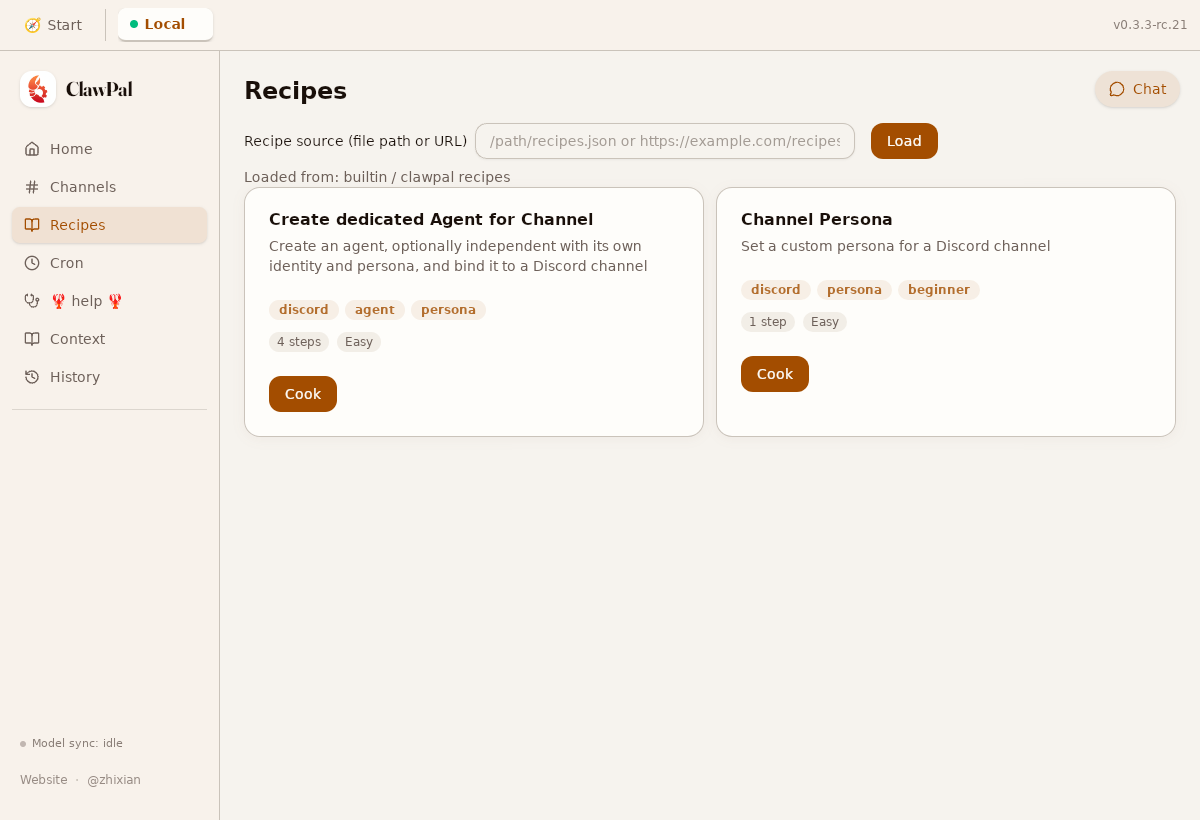Click the Local server status pill

[164, 23]
